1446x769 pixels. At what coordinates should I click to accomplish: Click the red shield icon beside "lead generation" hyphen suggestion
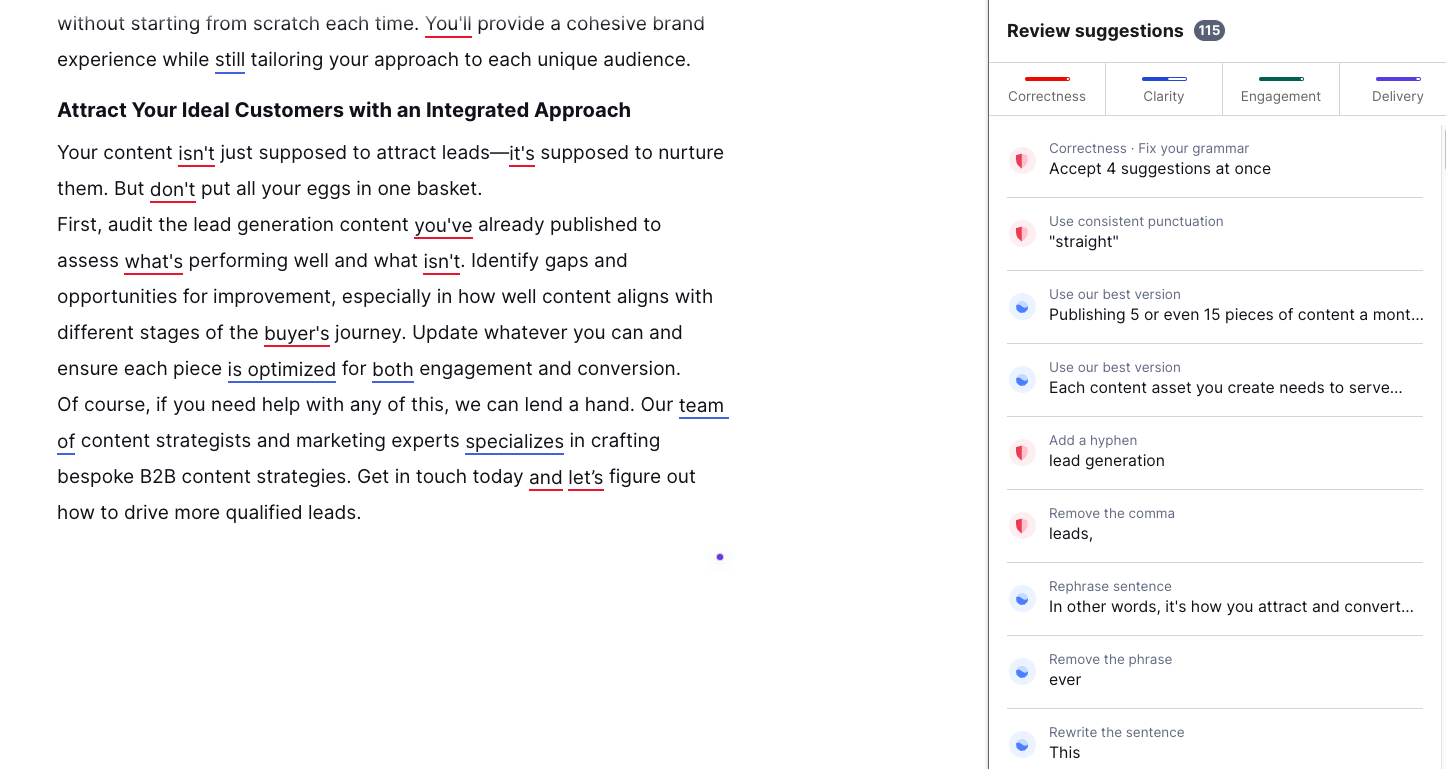(x=1021, y=452)
